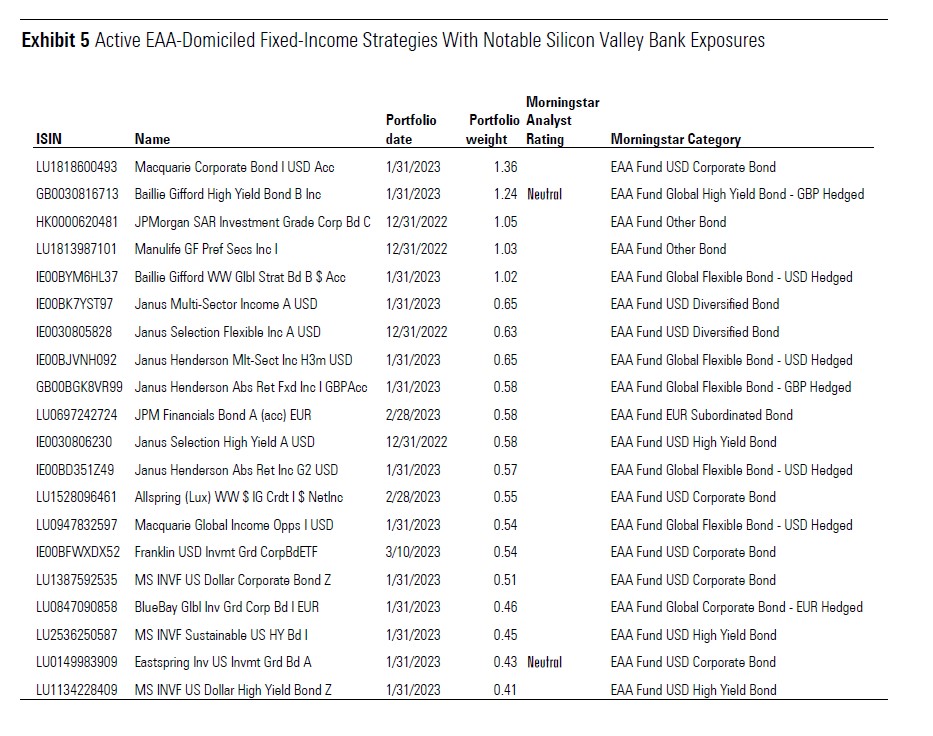The image size is (933, 736).
Task: Select Macquarie Corporate Bond I USD Acc
Action: point(234,167)
